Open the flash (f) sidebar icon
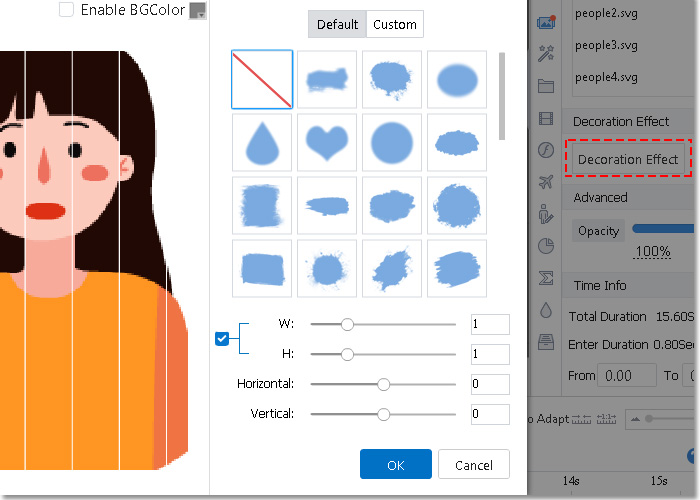The image size is (700, 500). [x=546, y=150]
